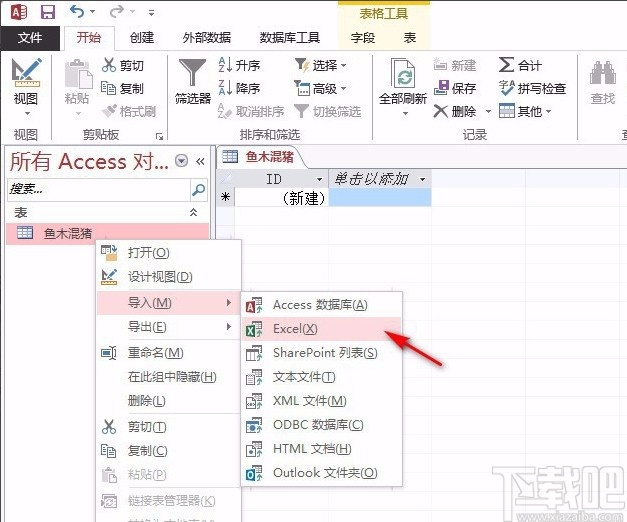
Task: Choose 文本文件(T) import option
Action: (x=321, y=377)
